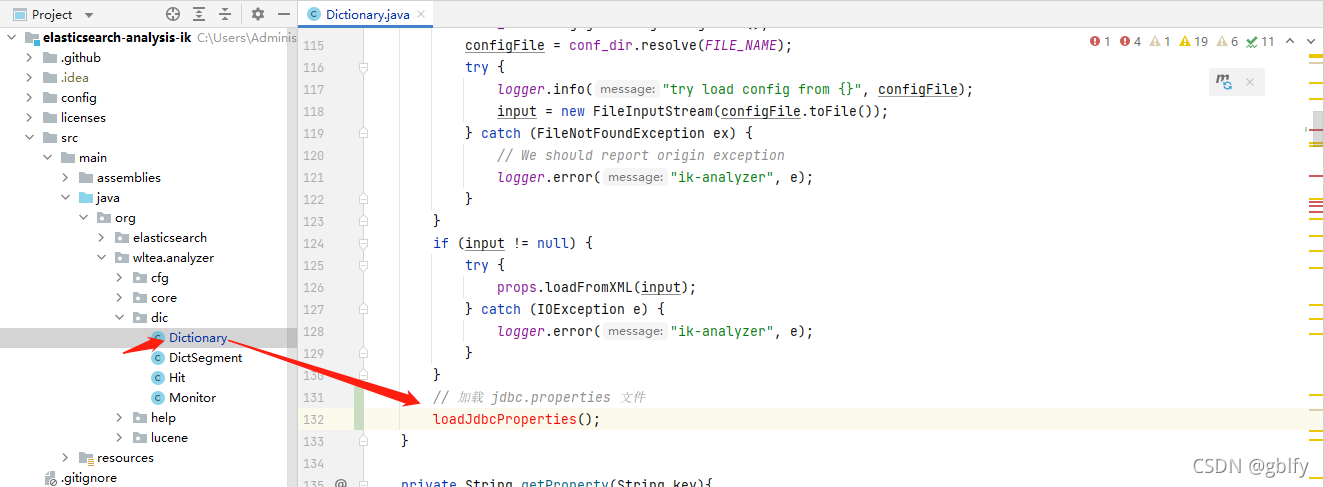Toggle code fold at line 119
The width and height of the screenshot is (1324, 487).
pyautogui.click(x=363, y=133)
